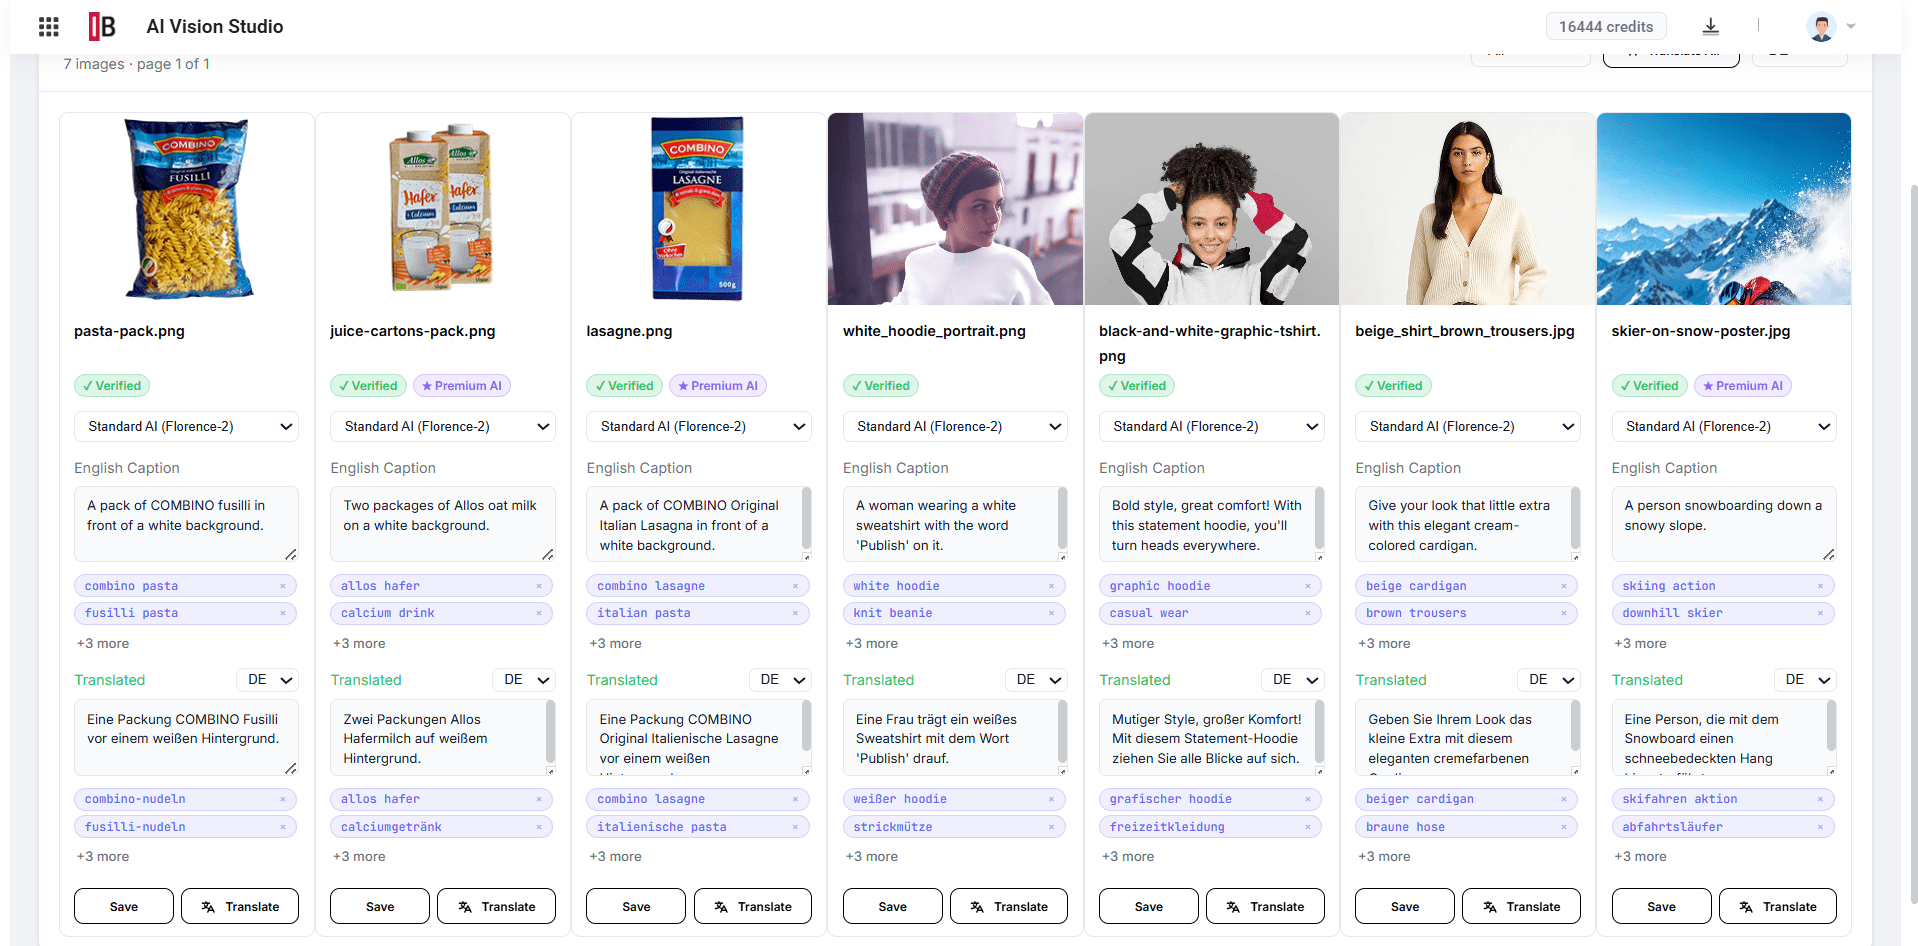Viewport: 1918px width, 946px height.
Task: Remove the 'freizeitkleidung' tag
Action: coord(1308,827)
